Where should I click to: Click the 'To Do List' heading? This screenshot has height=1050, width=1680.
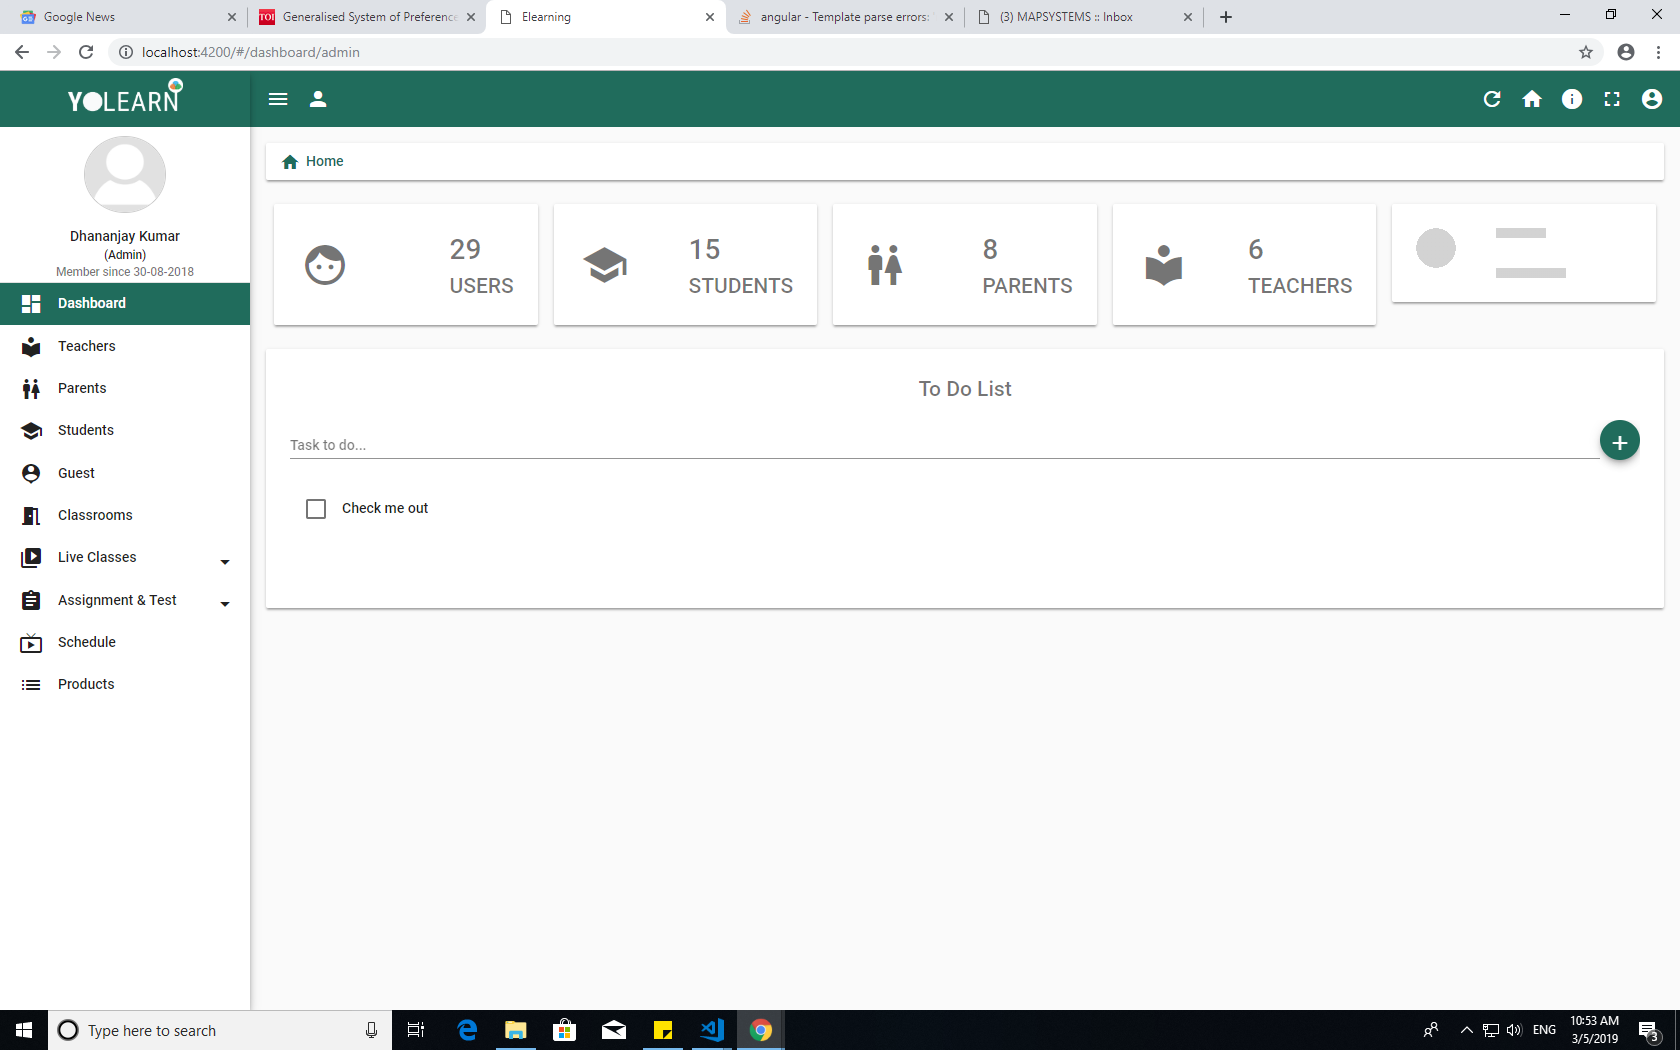coord(965,389)
